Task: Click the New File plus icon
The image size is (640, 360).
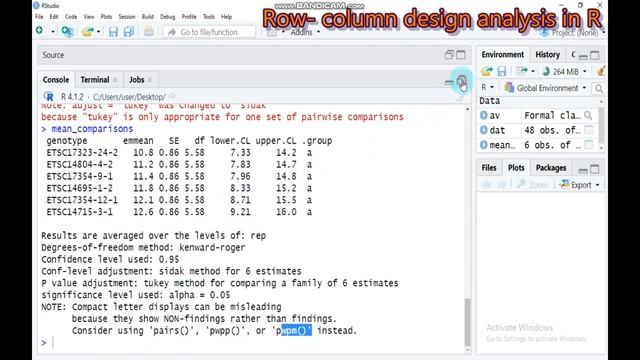Action: coord(40,31)
